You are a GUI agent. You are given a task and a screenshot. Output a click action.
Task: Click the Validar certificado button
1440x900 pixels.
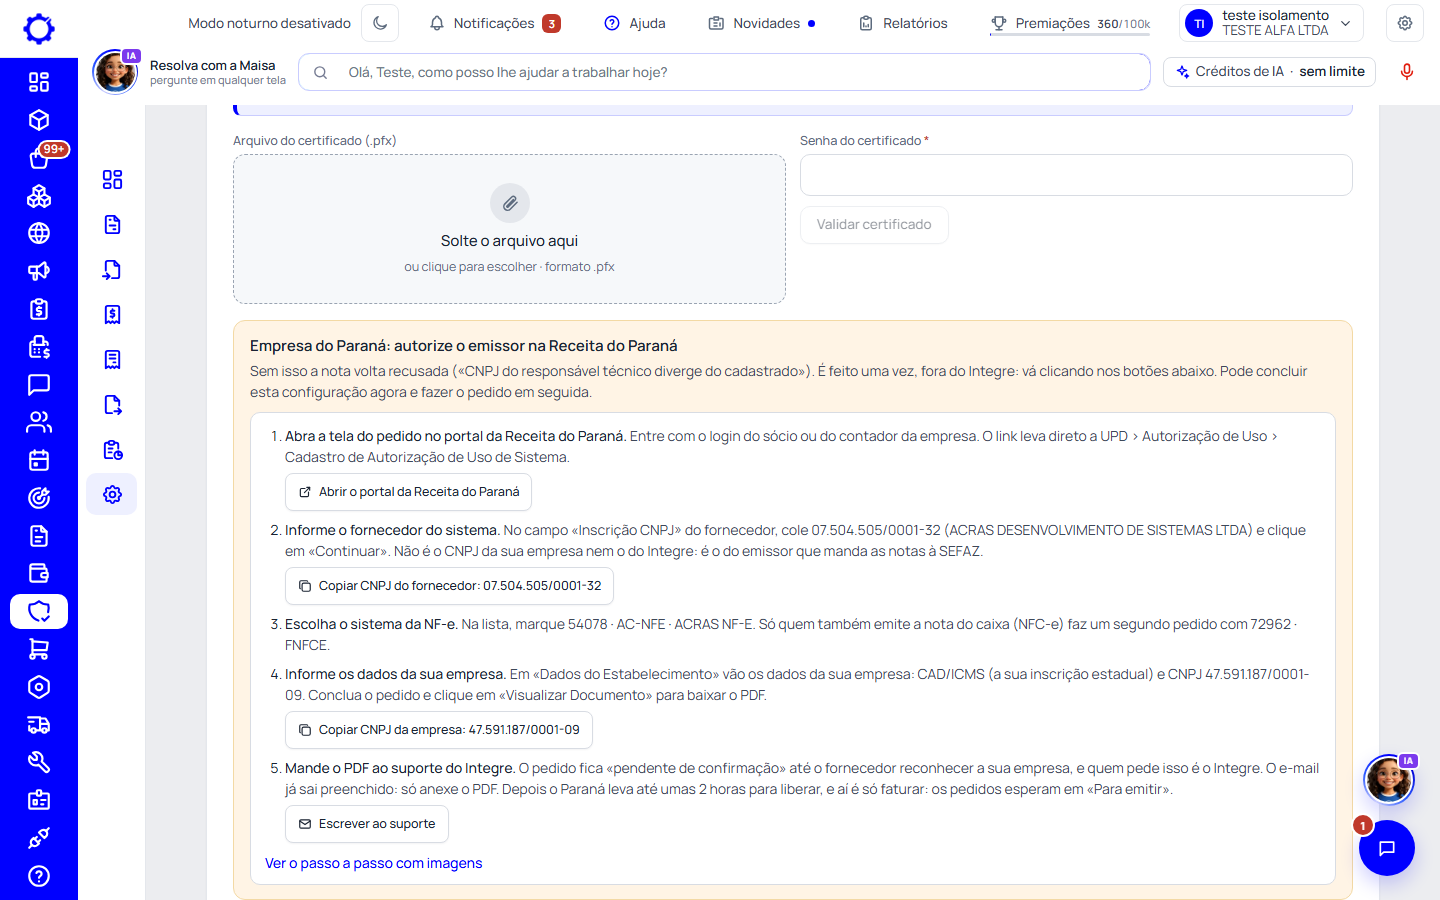pos(874,225)
